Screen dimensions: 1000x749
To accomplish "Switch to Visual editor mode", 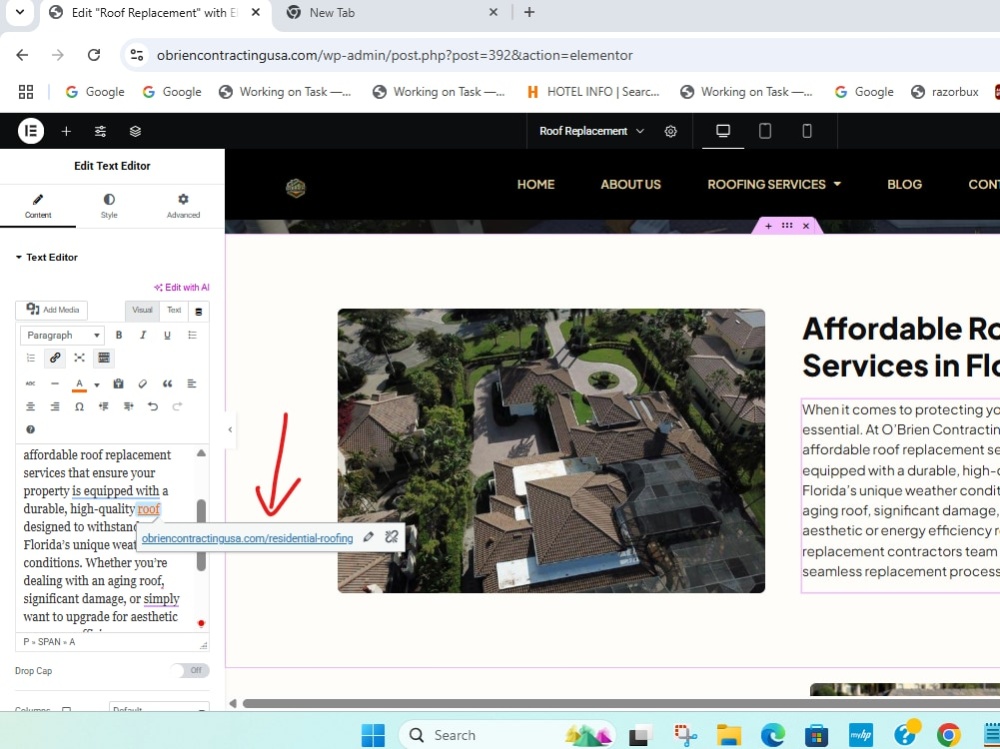I will pos(142,310).
